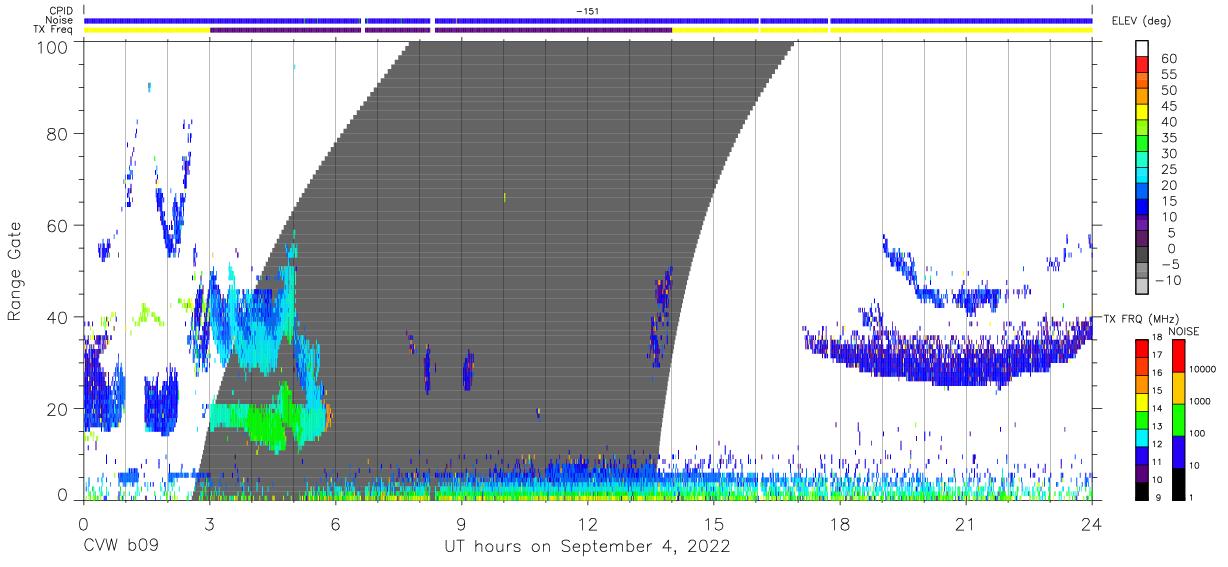Screen dimensions: 1228x567
Task: Click y-axis tick label '40'
Action: pos(59,317)
